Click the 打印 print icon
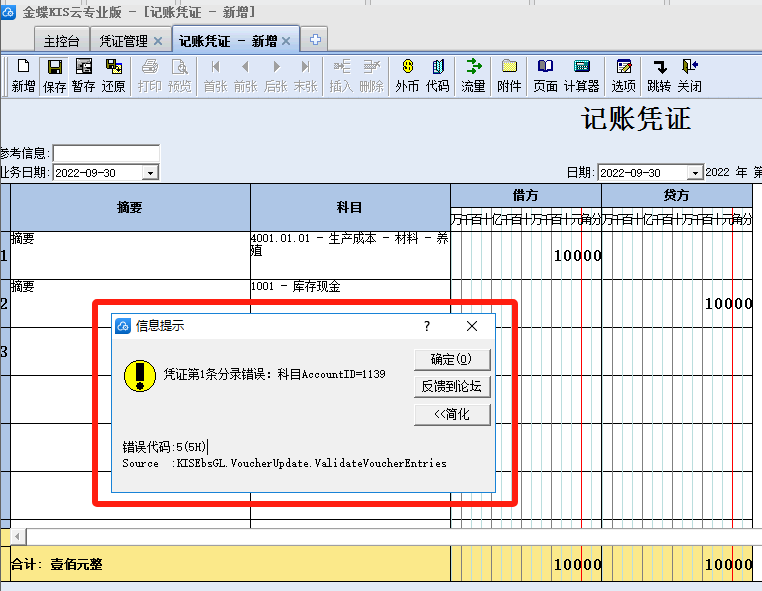762x591 pixels. (150, 76)
